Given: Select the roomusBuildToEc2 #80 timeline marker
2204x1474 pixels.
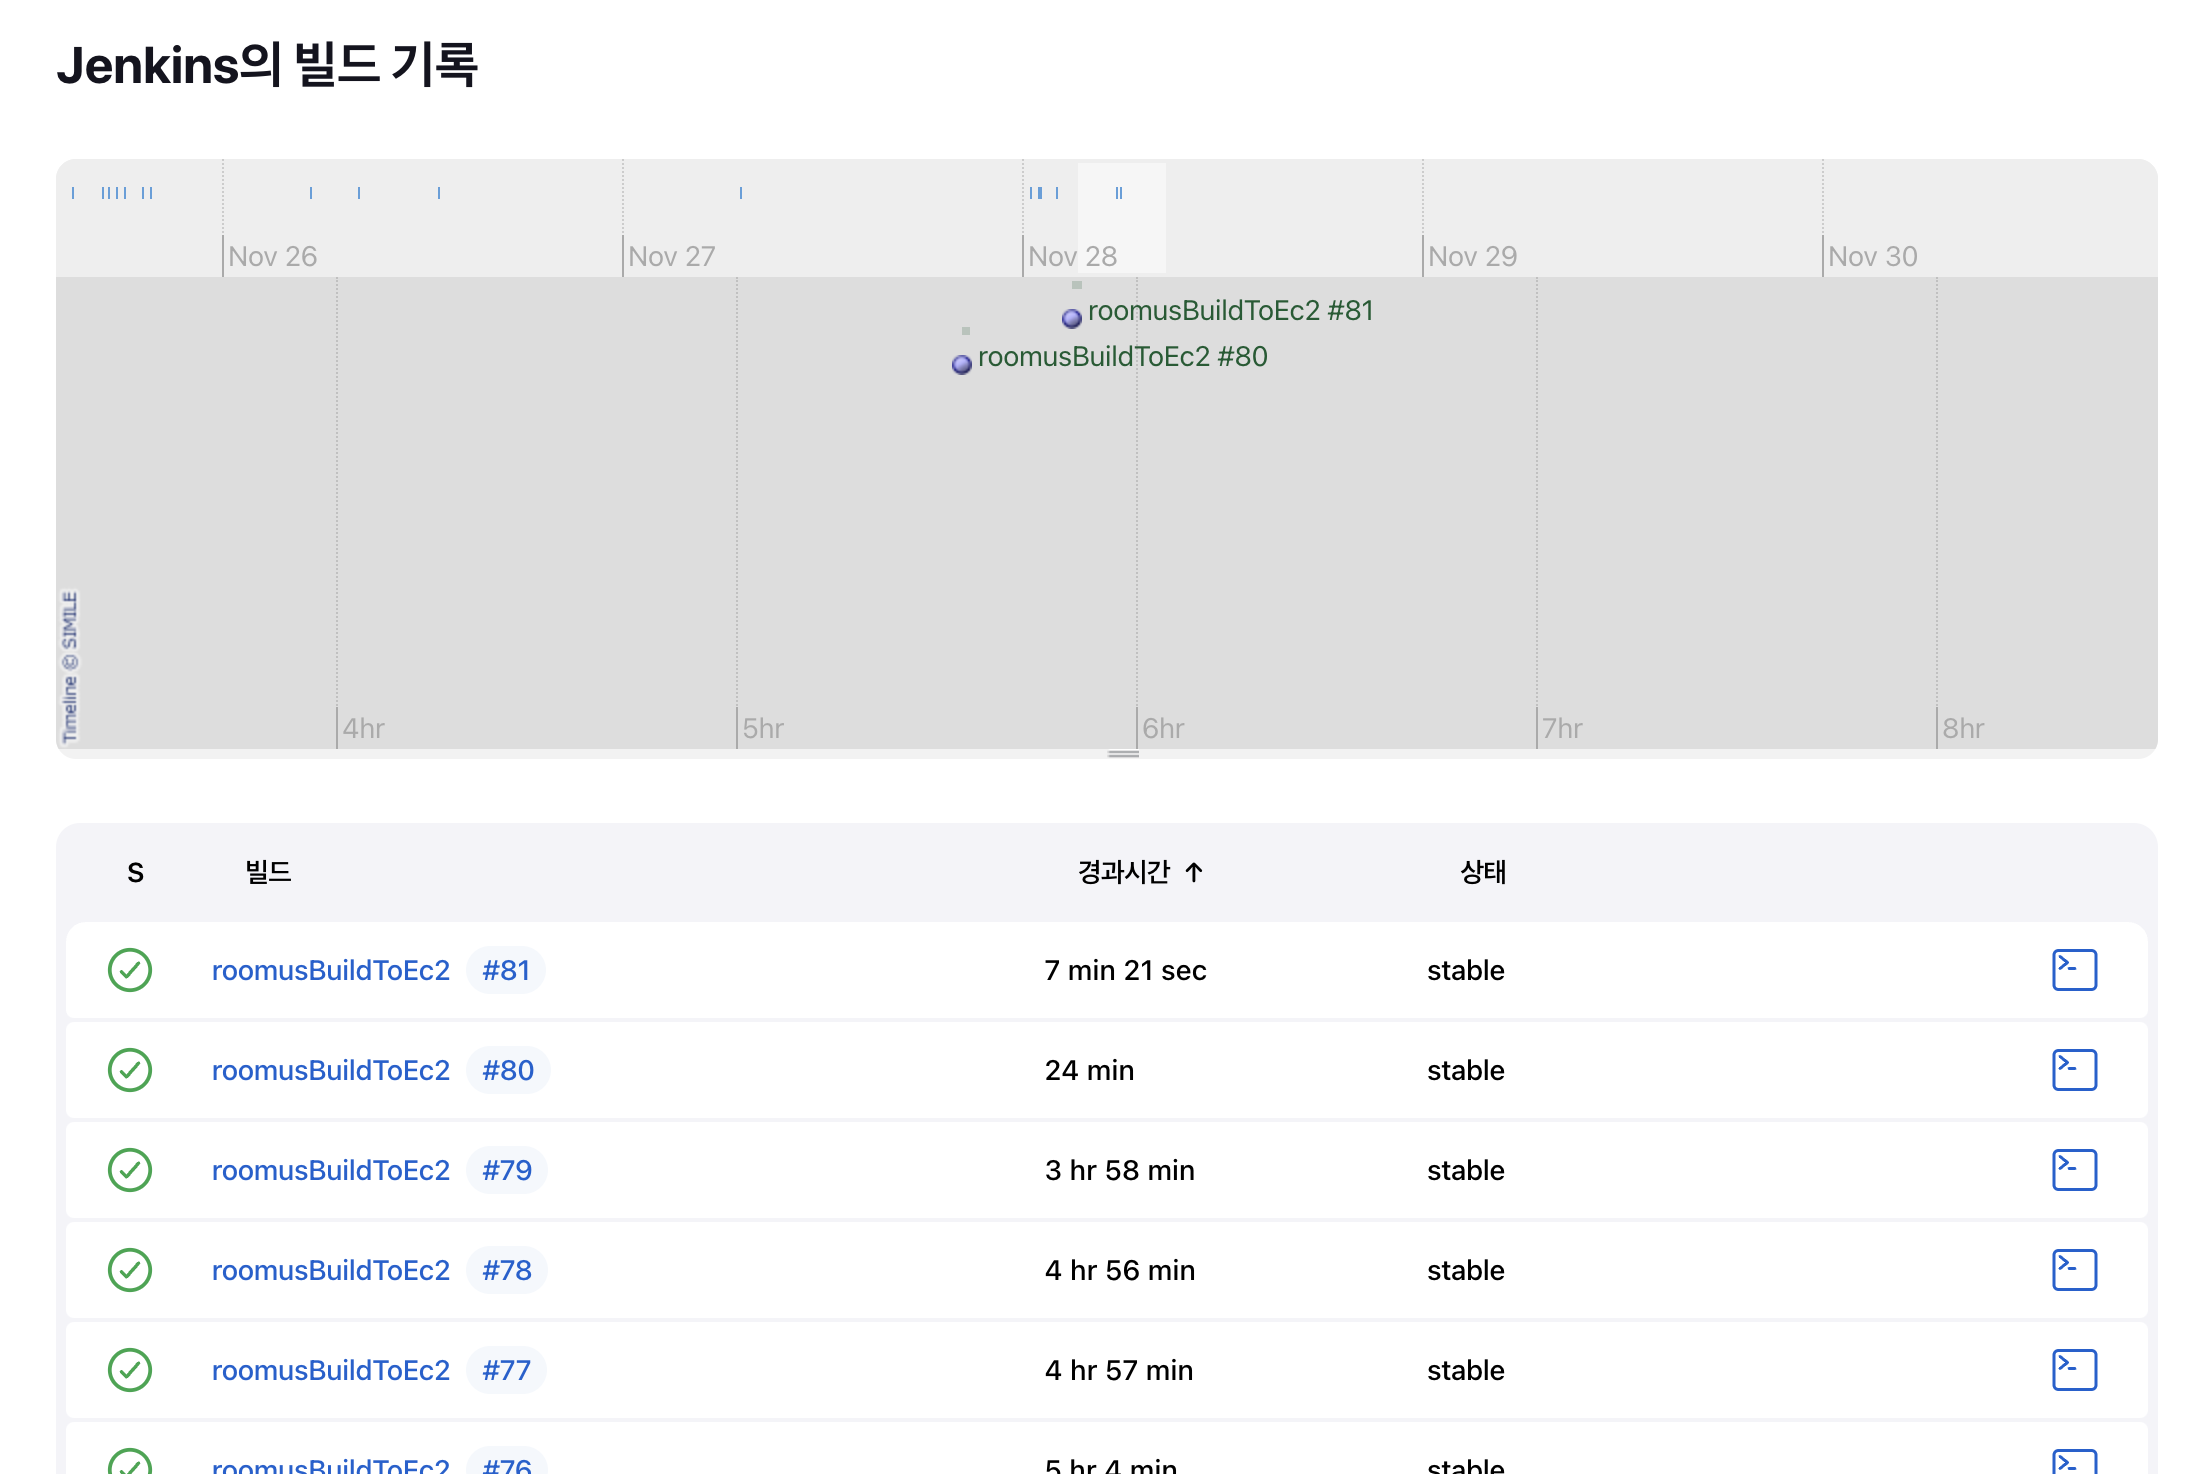Looking at the screenshot, I should (961, 364).
